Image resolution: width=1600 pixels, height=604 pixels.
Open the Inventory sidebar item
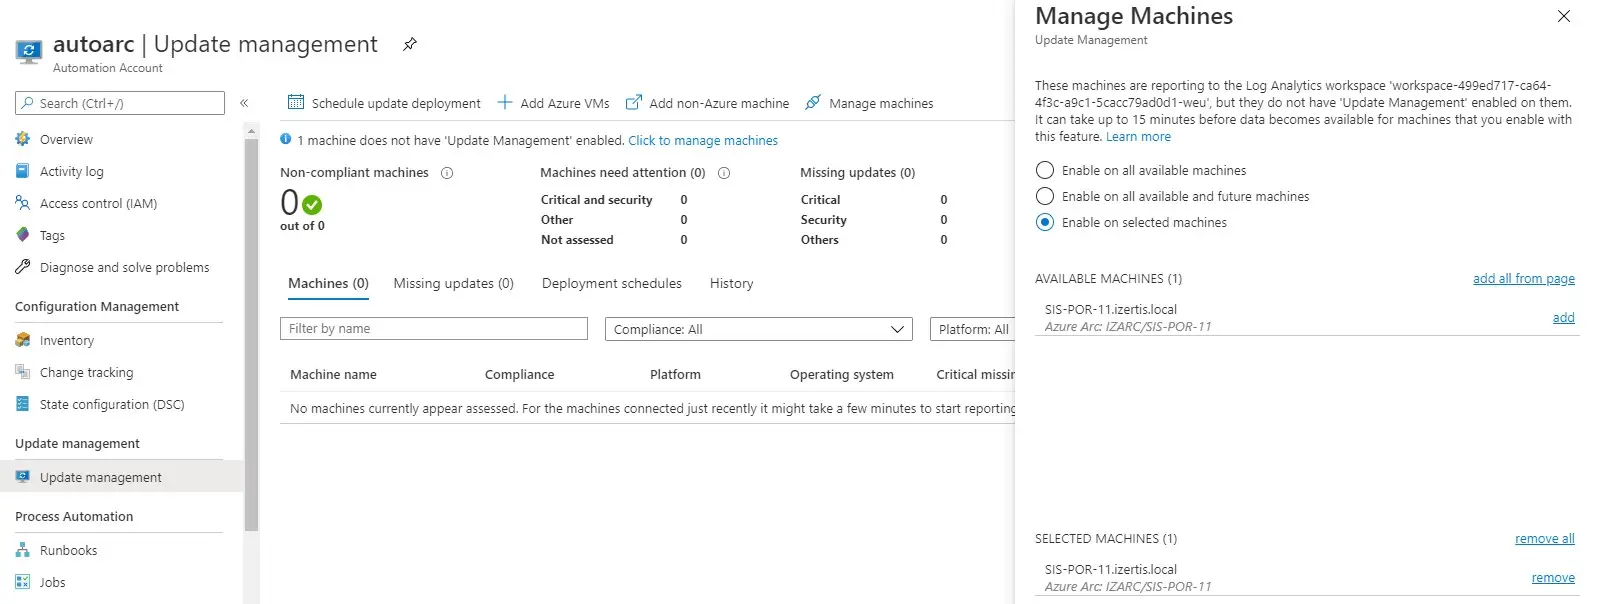[x=66, y=340]
